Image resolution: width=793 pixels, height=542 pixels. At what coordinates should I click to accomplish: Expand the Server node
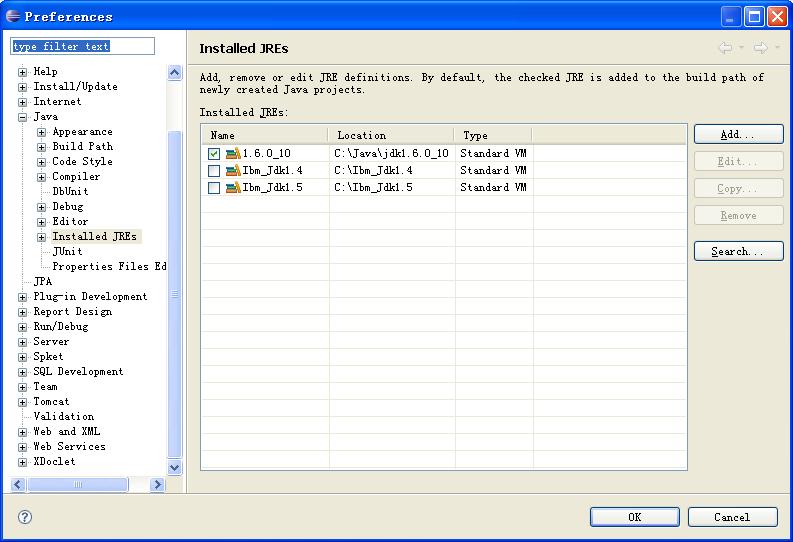coord(22,342)
